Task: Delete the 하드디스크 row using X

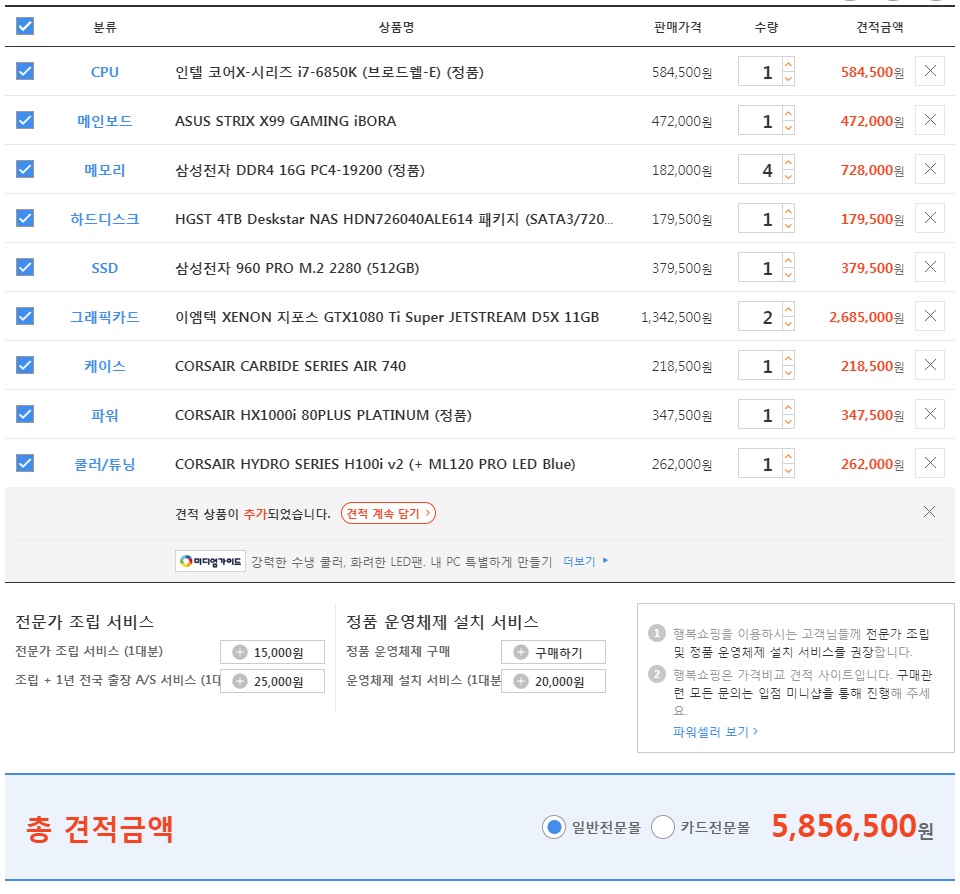Action: coord(929,218)
